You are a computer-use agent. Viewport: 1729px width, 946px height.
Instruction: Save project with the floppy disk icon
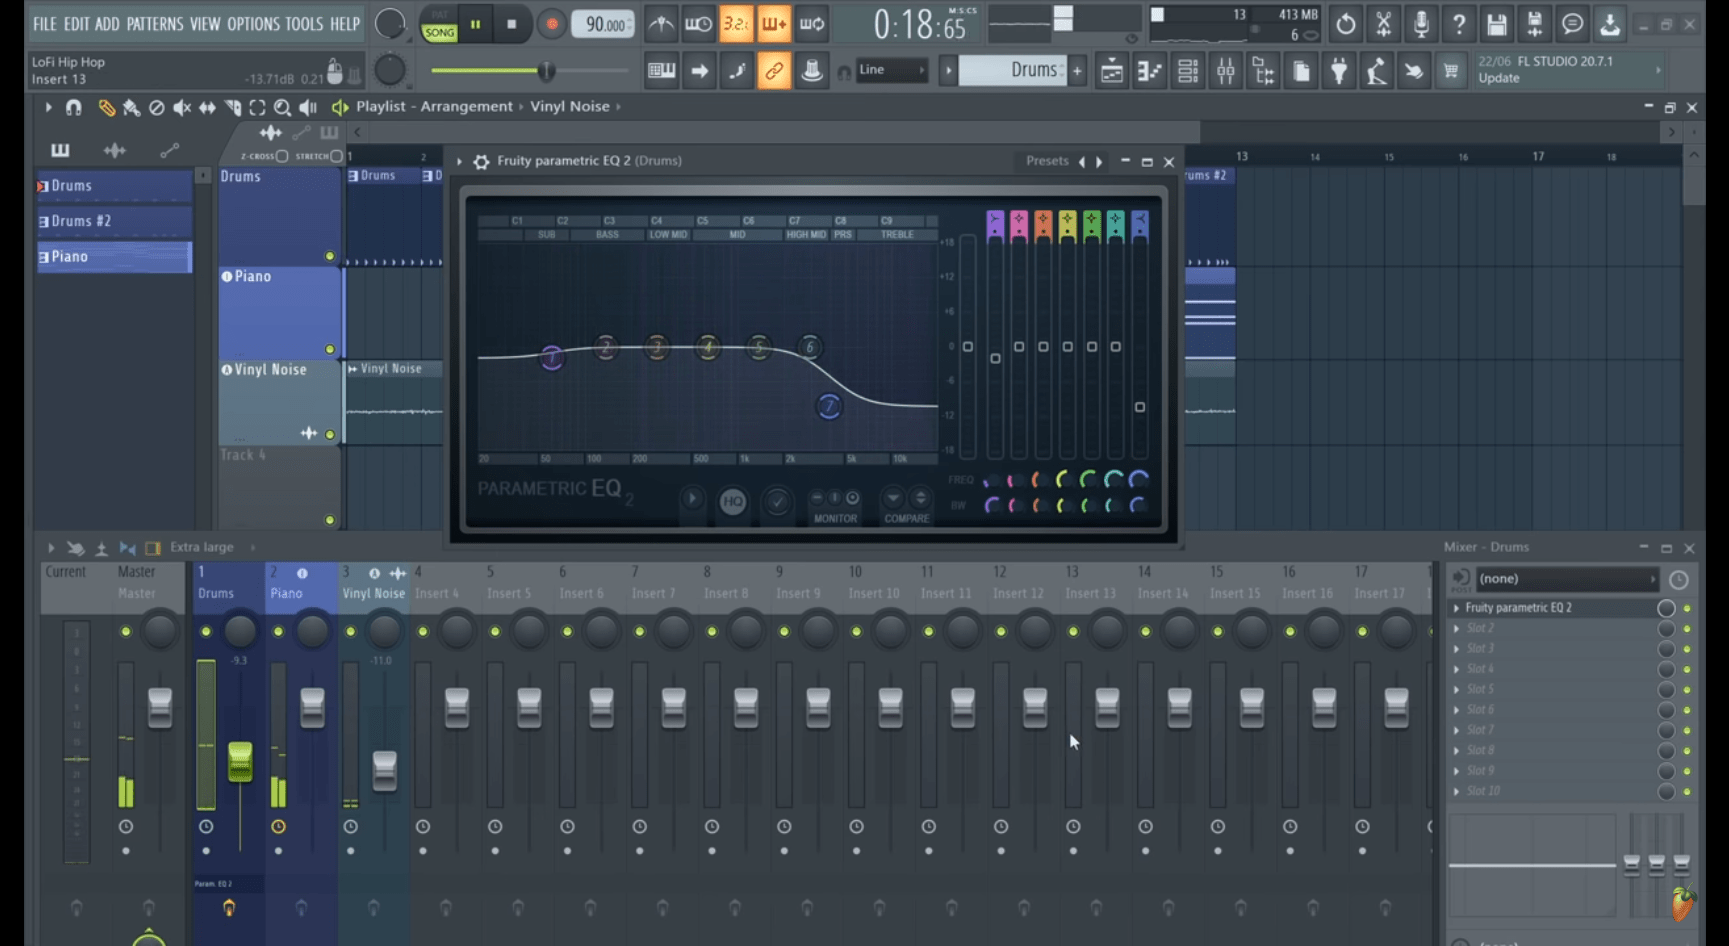pyautogui.click(x=1497, y=24)
